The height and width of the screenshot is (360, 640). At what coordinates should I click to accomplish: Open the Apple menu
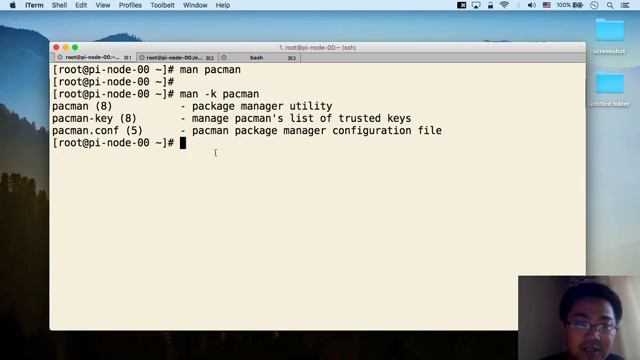click(13, 5)
